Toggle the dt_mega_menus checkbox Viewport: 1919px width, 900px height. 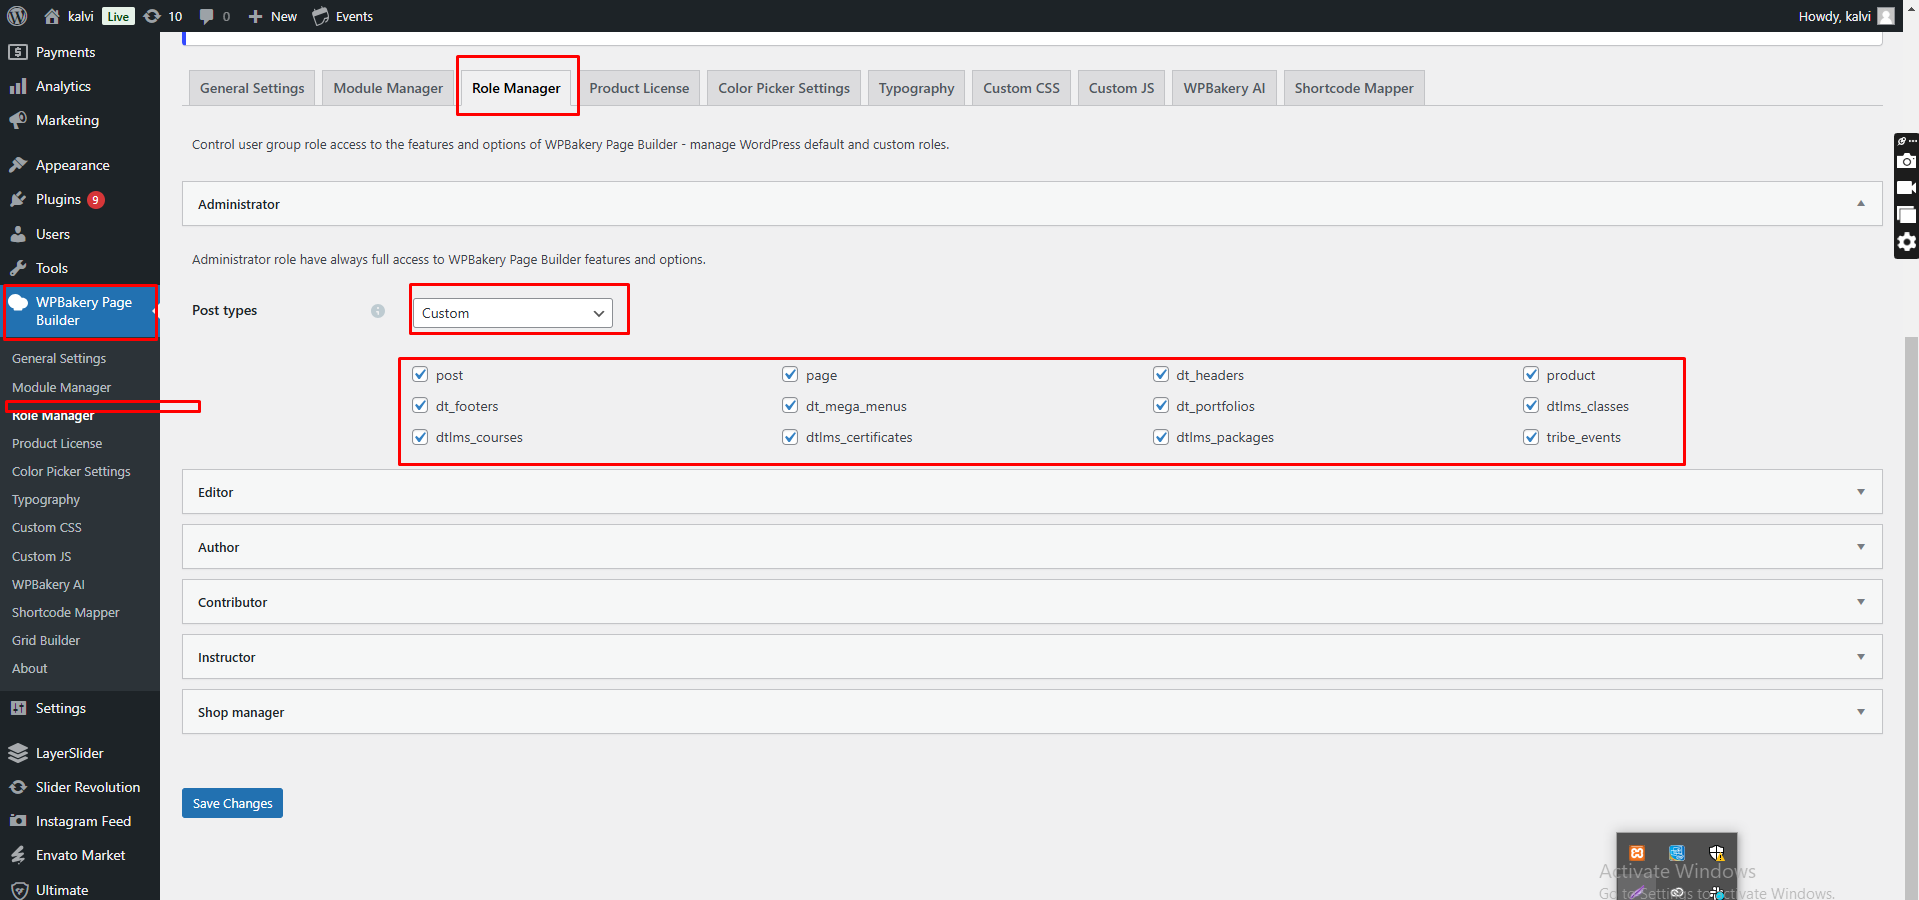tap(790, 405)
